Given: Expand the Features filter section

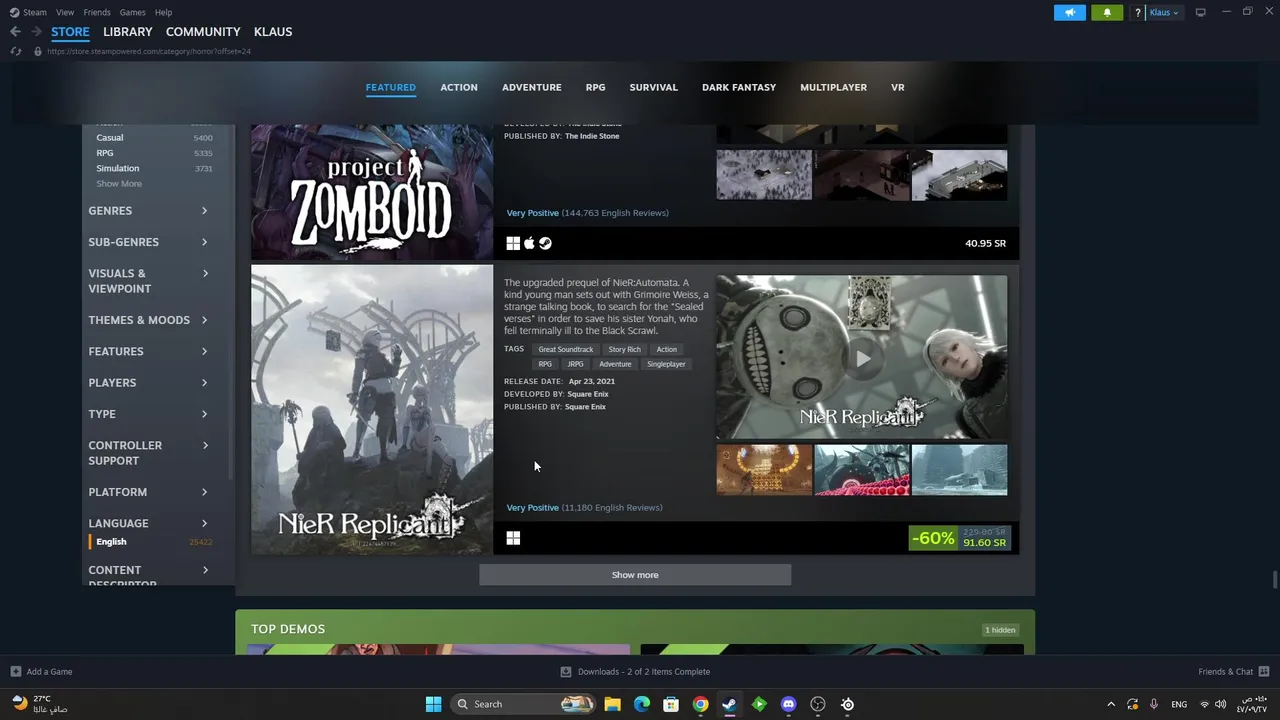Looking at the screenshot, I should (x=148, y=351).
